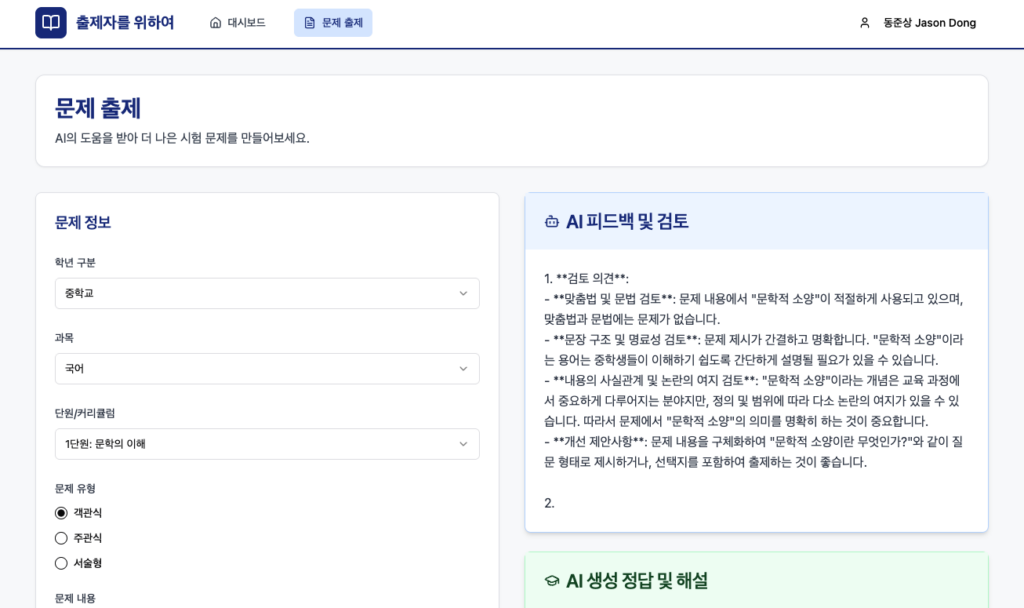1024x608 pixels.
Task: Click the home icon beside 대시보드
Action: click(215, 23)
